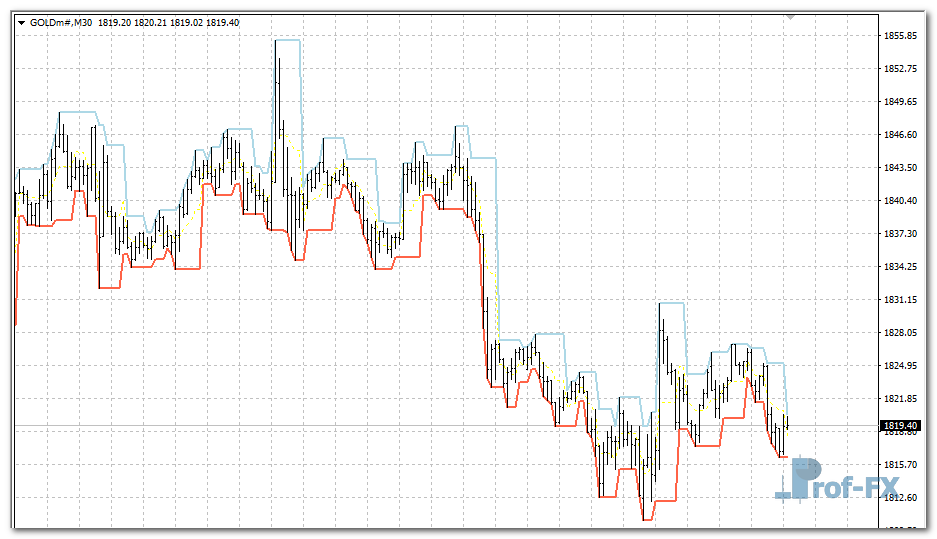Image resolution: width=937 pixels, height=539 pixels.
Task: Click the 1855.85 price scale label
Action: 901,36
